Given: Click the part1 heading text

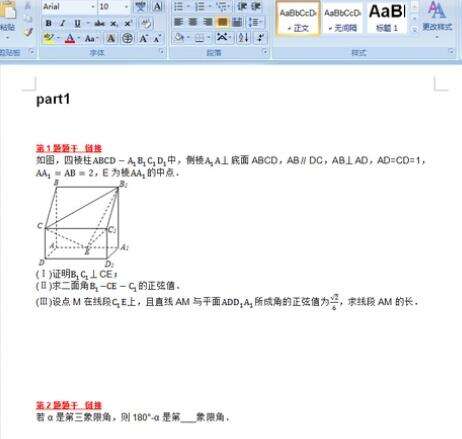Looking at the screenshot, I should coord(53,99).
